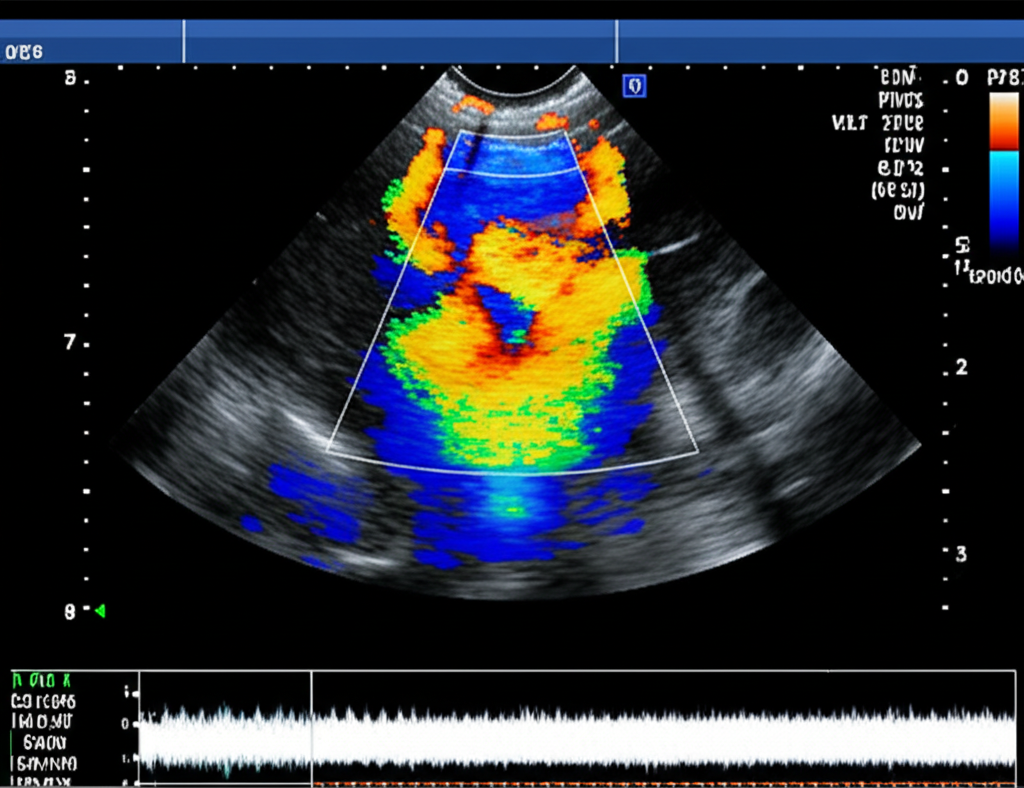
Task: Click bottom edge of the color Doppler box
Action: pyautogui.click(x=512, y=472)
